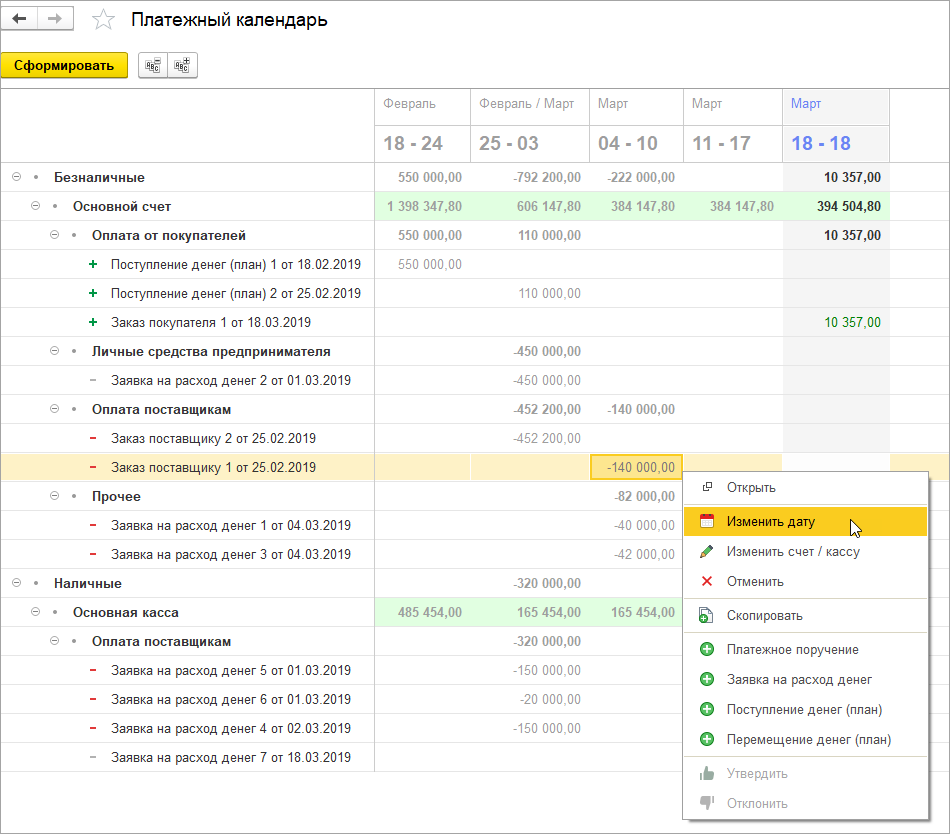Click Отменить in the context menu

[755, 581]
